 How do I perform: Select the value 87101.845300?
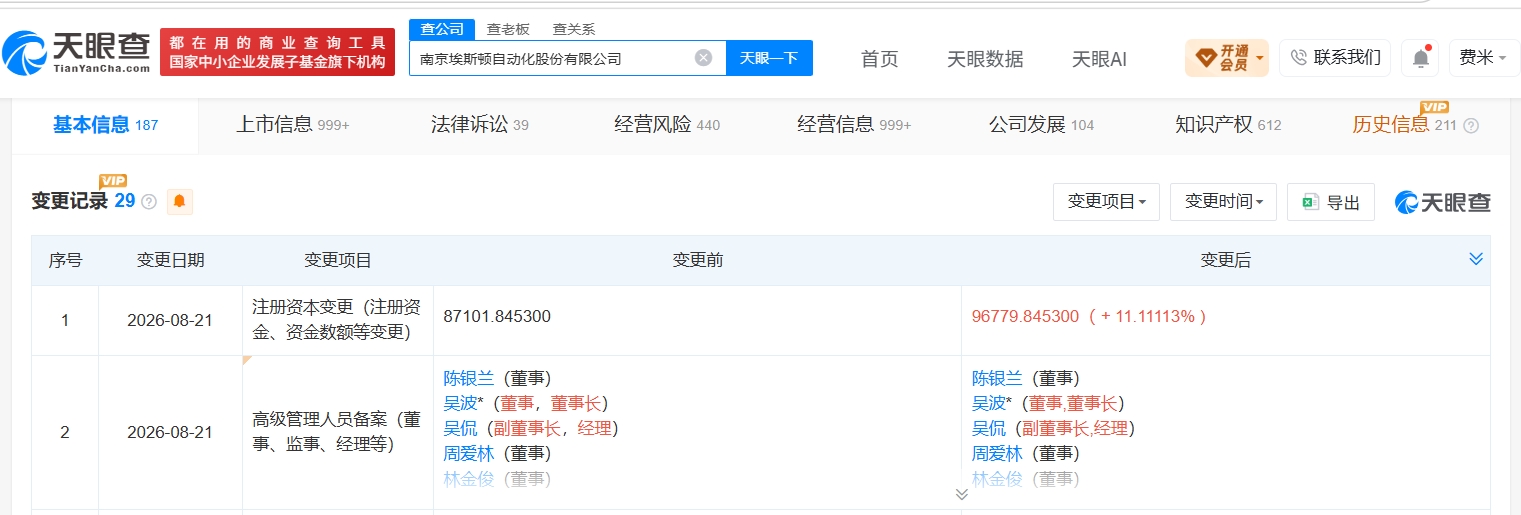(497, 316)
